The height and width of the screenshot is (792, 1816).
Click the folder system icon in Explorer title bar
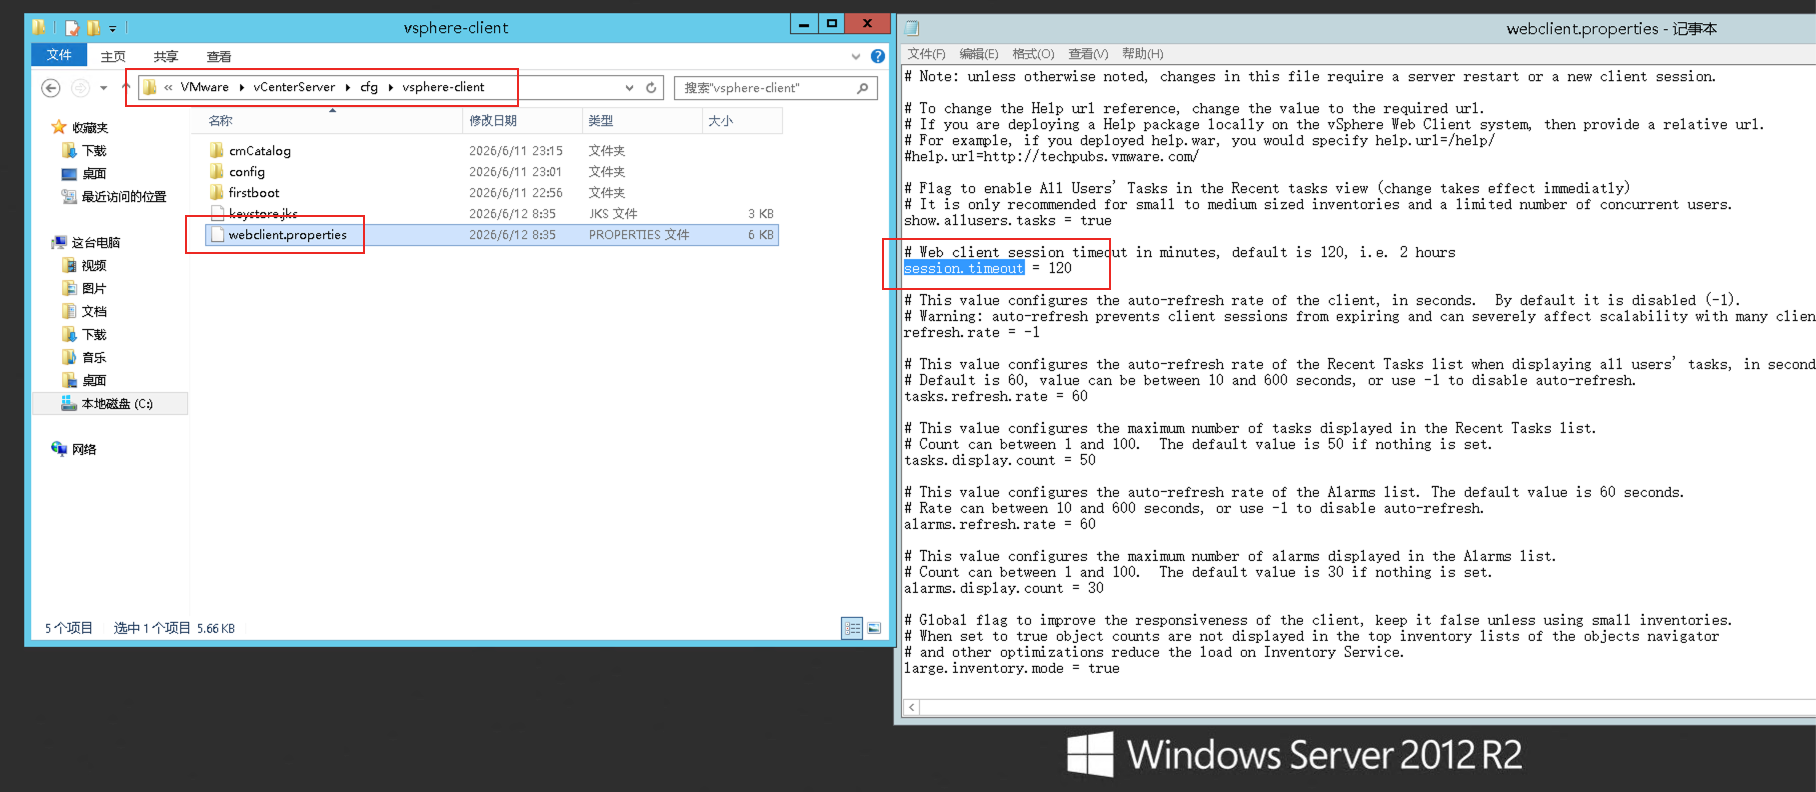[x=39, y=28]
